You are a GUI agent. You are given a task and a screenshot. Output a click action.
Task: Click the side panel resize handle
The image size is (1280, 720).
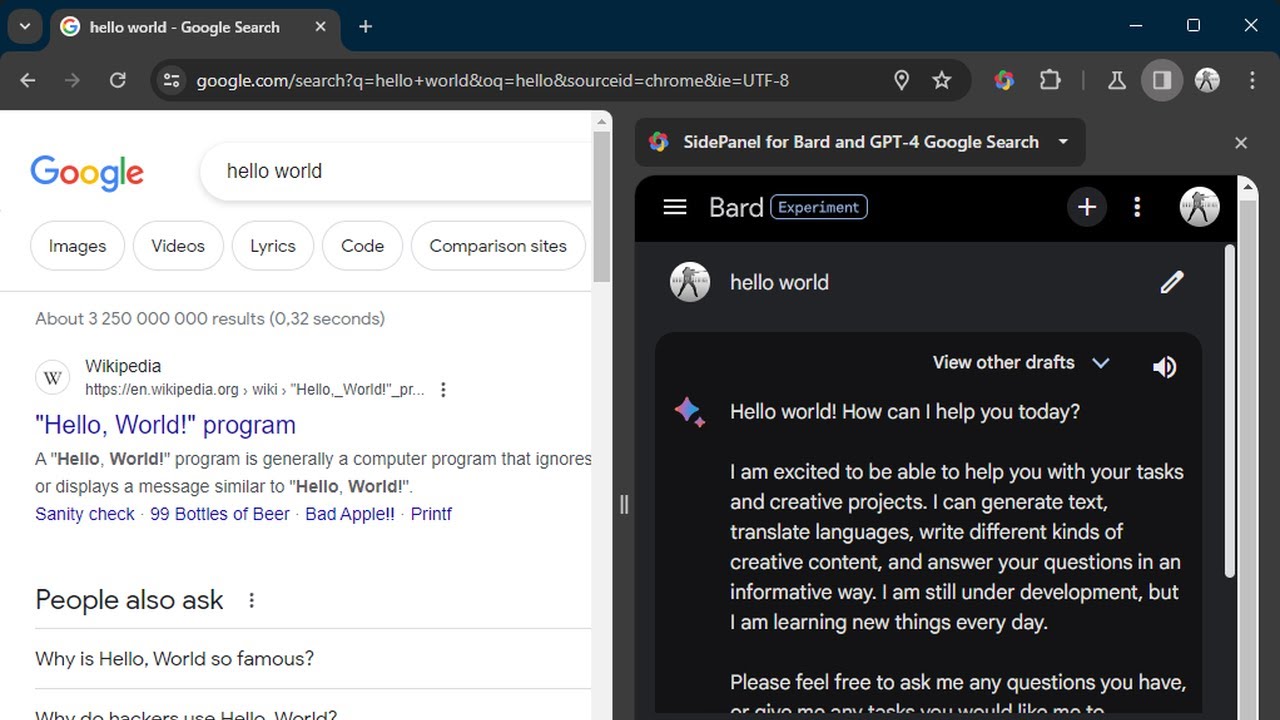pyautogui.click(x=624, y=504)
